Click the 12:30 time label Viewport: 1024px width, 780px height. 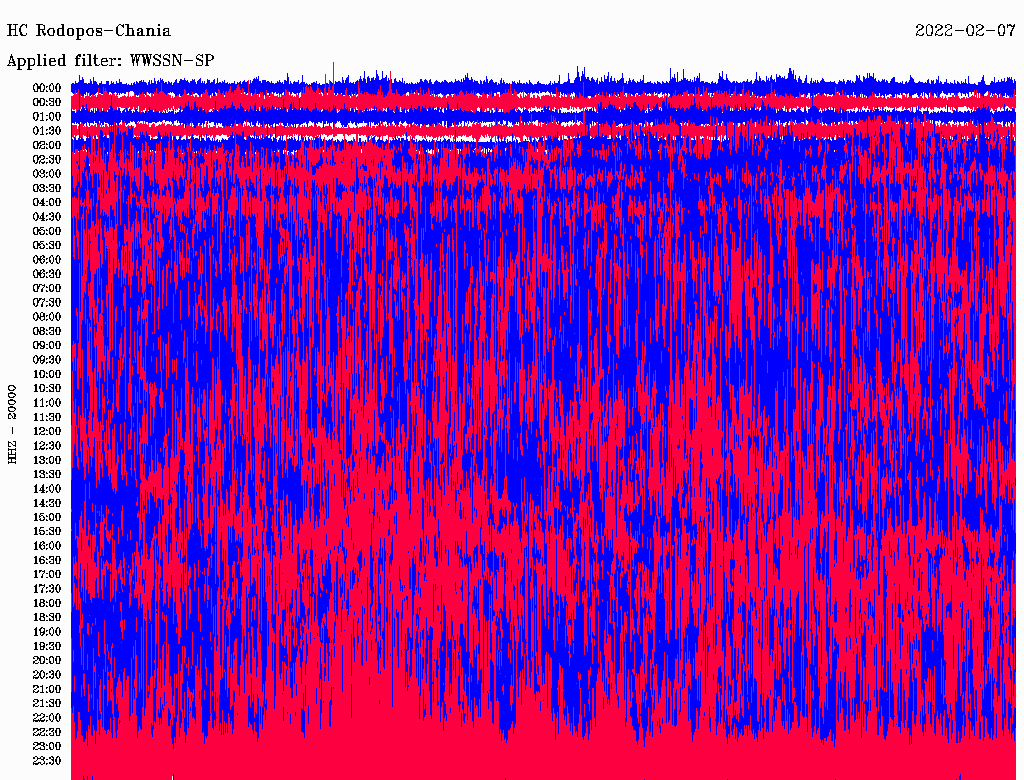pos(47,446)
